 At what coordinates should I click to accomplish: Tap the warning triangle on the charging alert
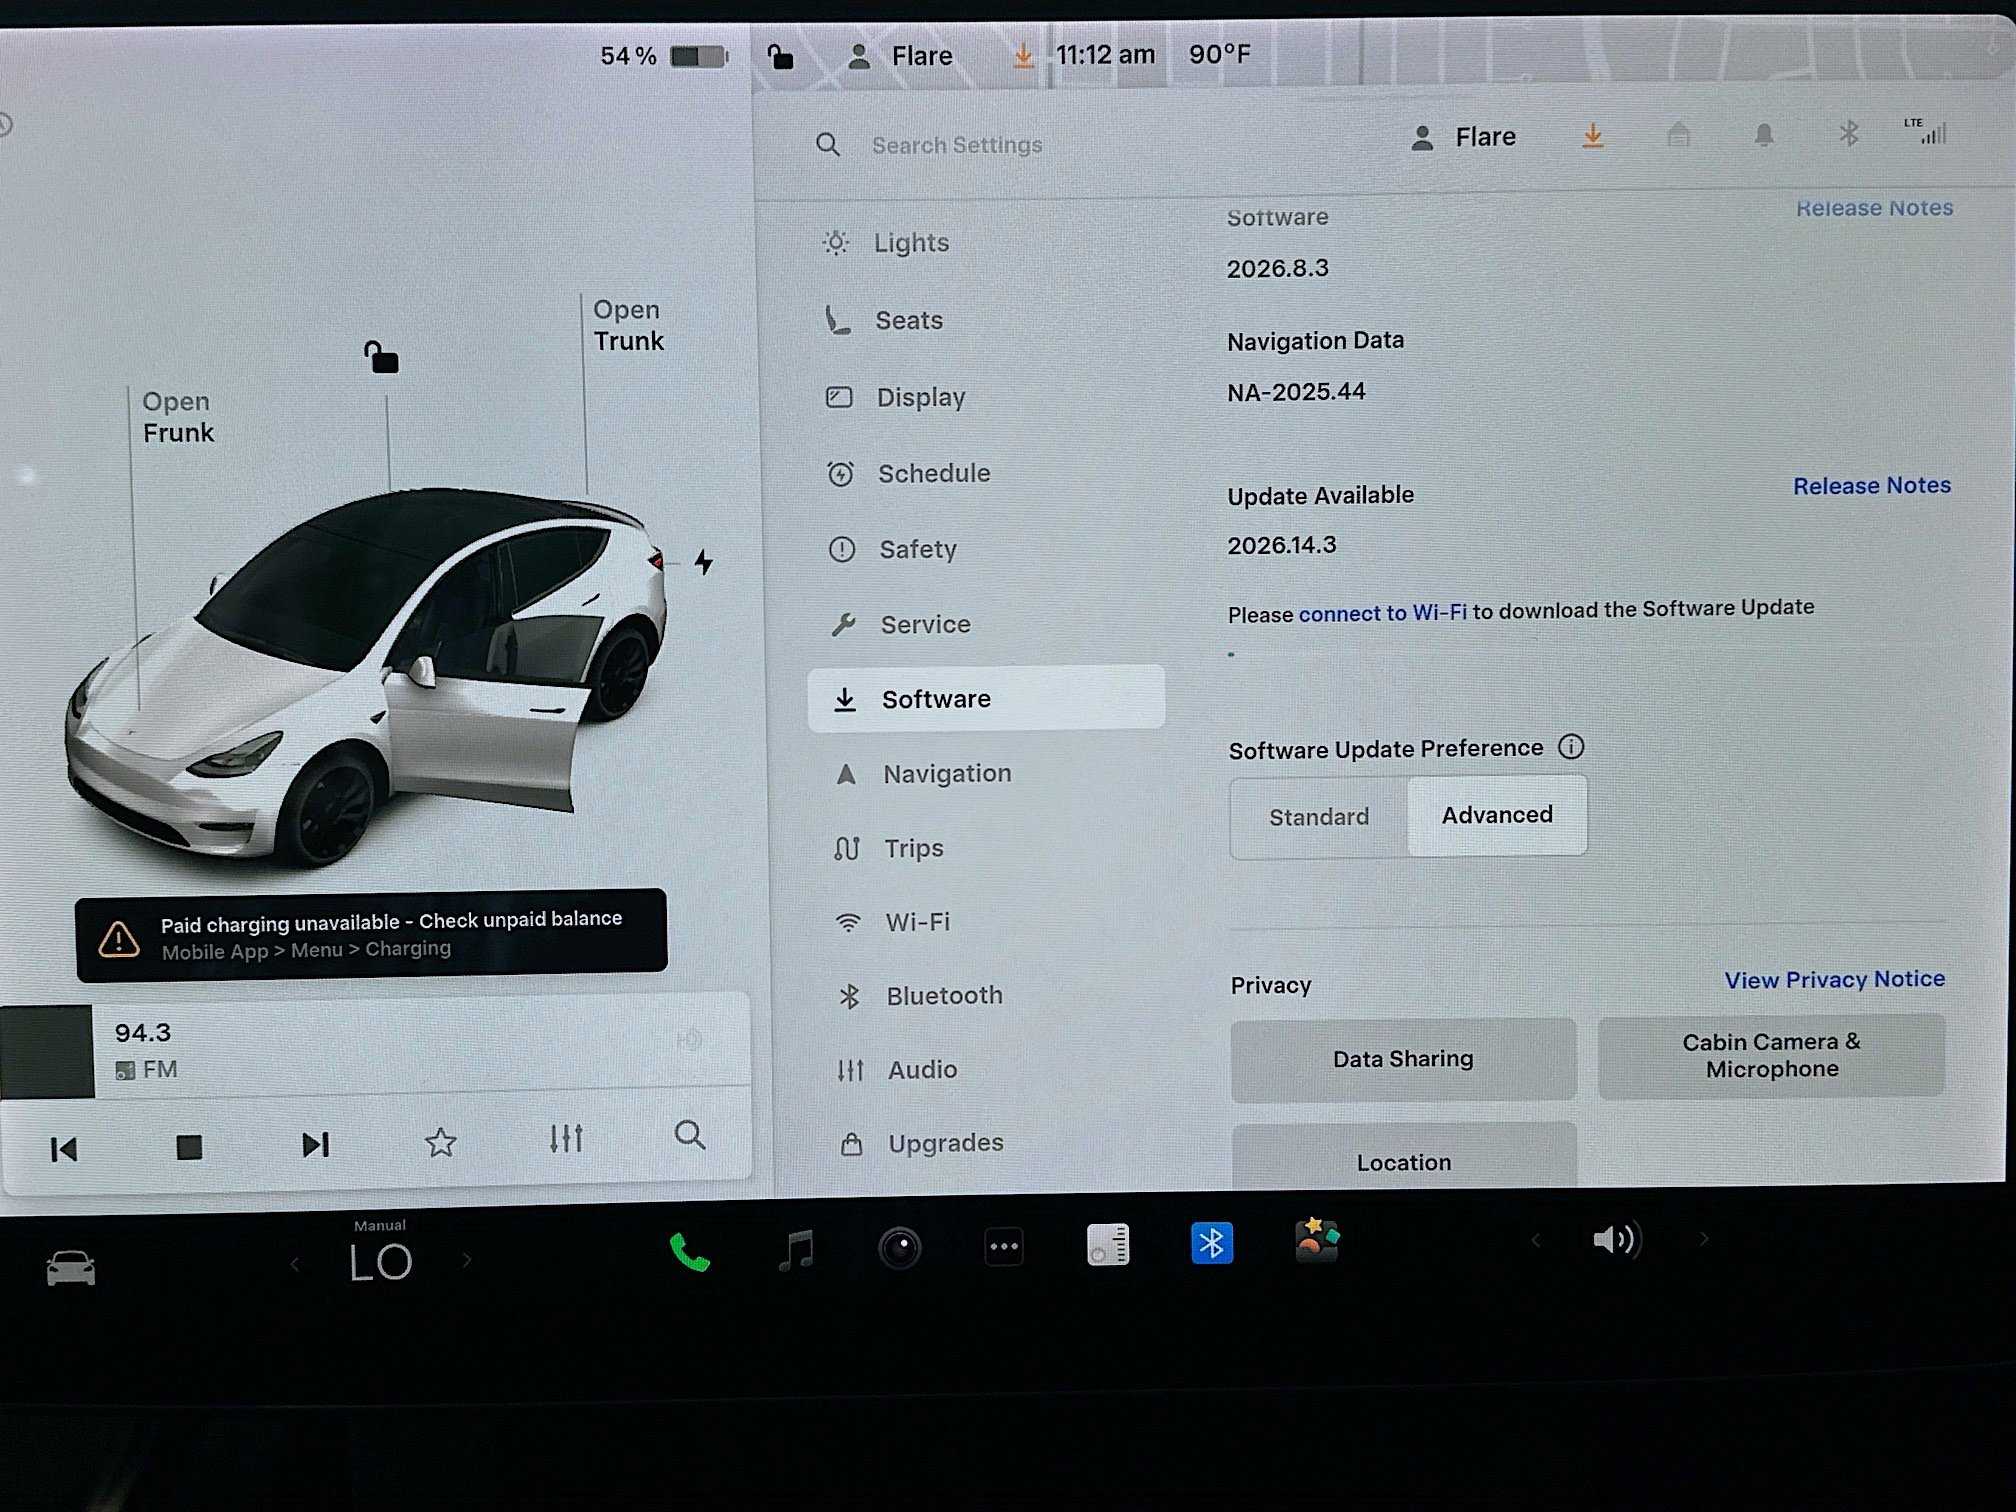(x=119, y=939)
